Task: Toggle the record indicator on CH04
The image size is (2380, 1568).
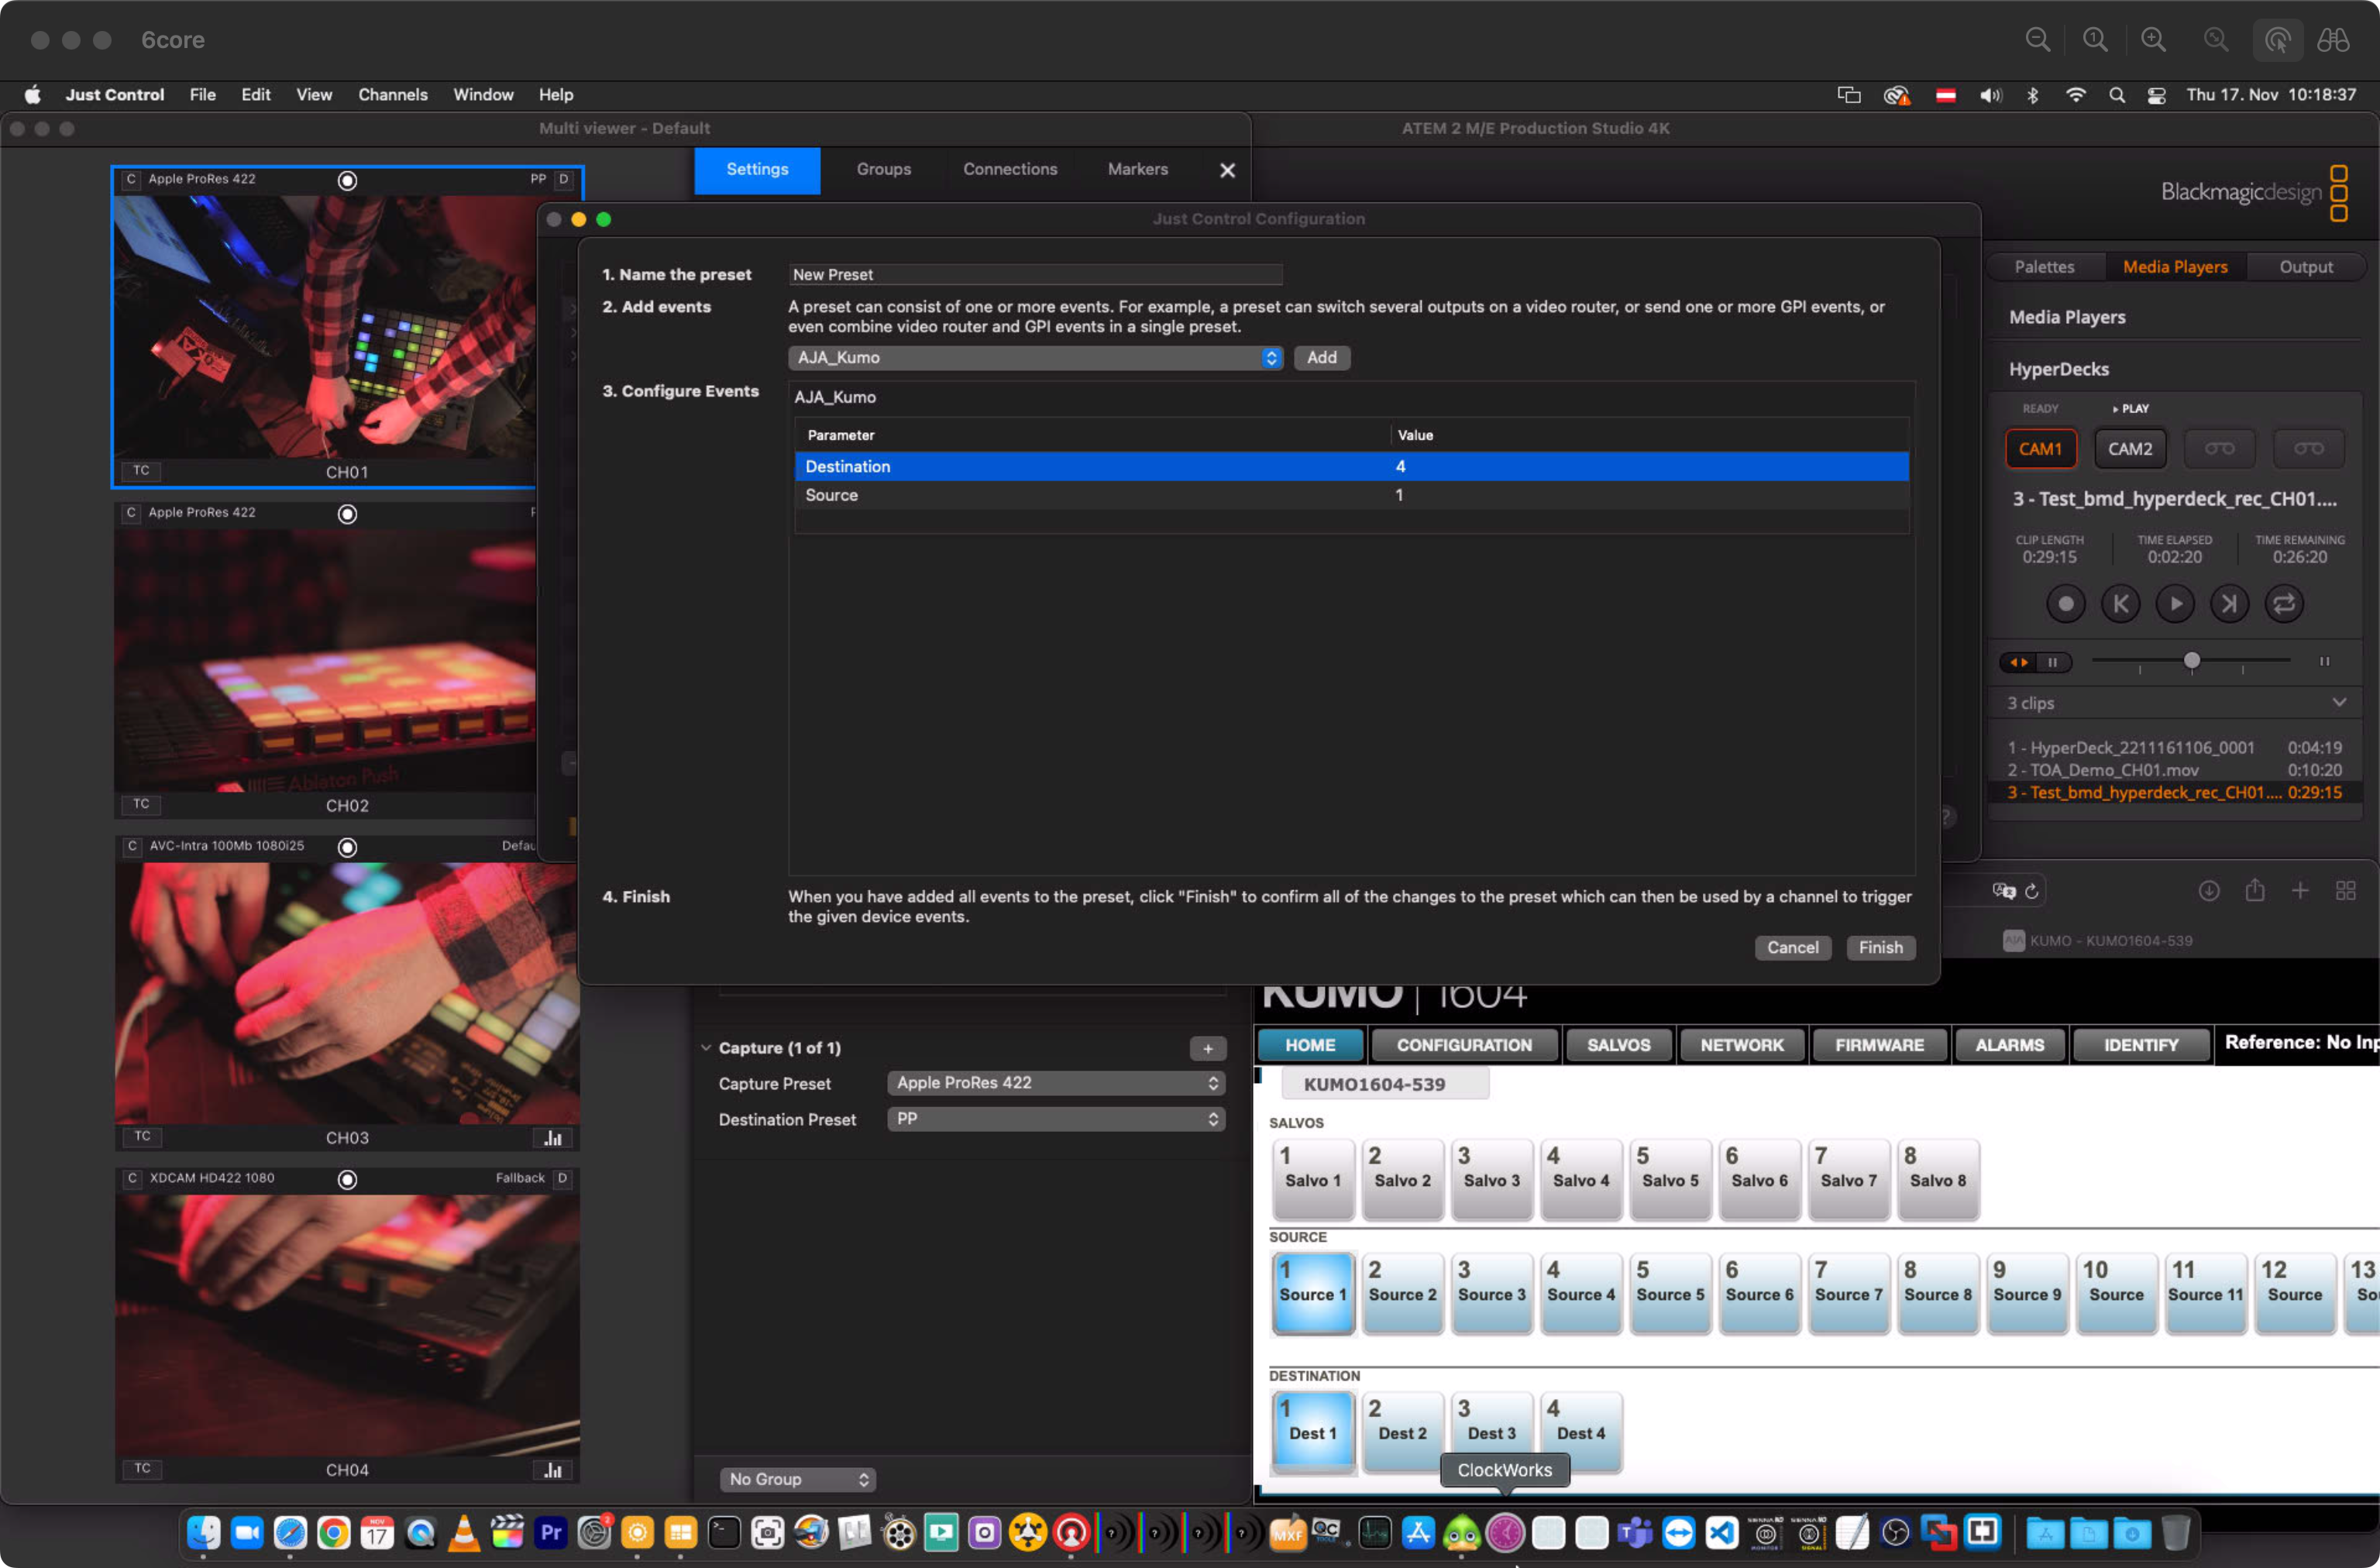Action: coord(347,1180)
